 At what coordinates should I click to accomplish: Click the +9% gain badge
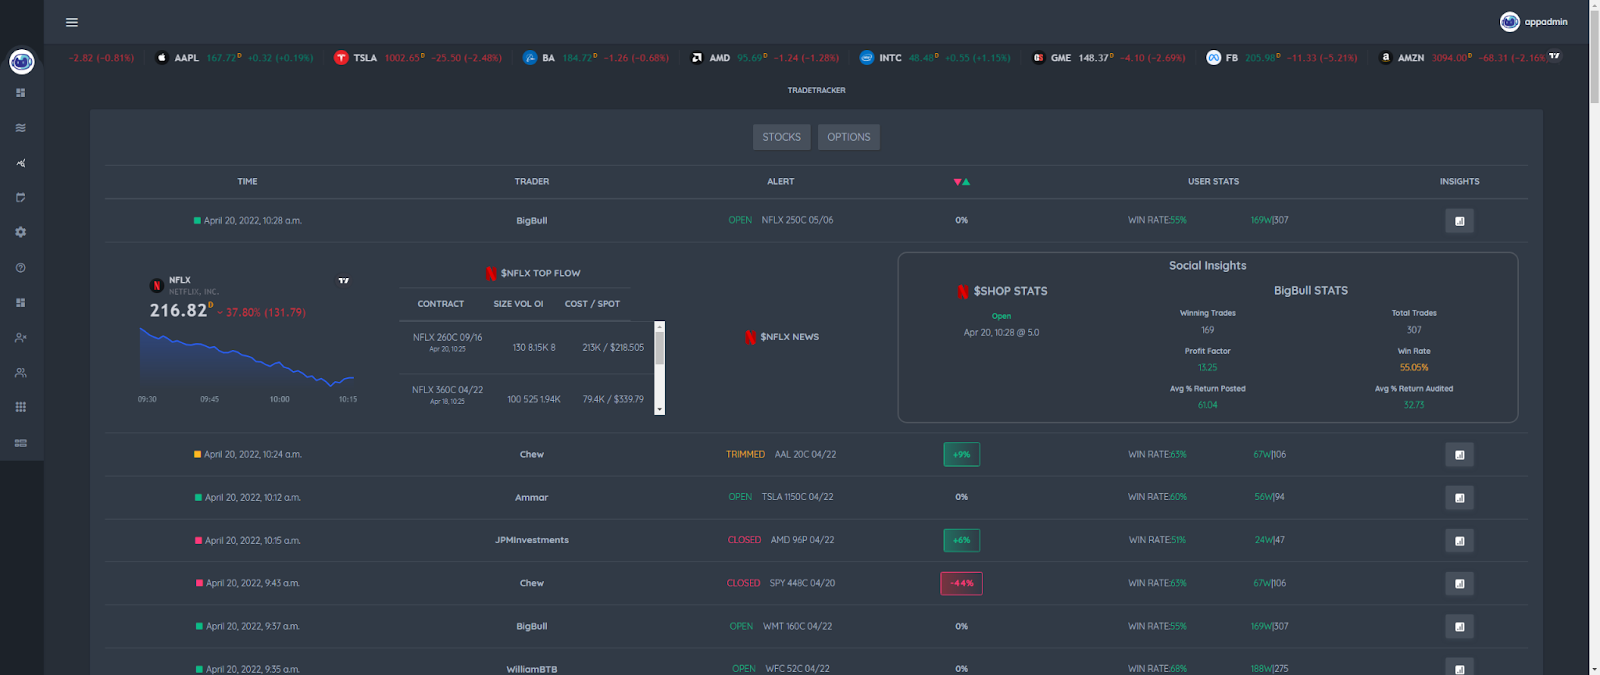pyautogui.click(x=961, y=455)
